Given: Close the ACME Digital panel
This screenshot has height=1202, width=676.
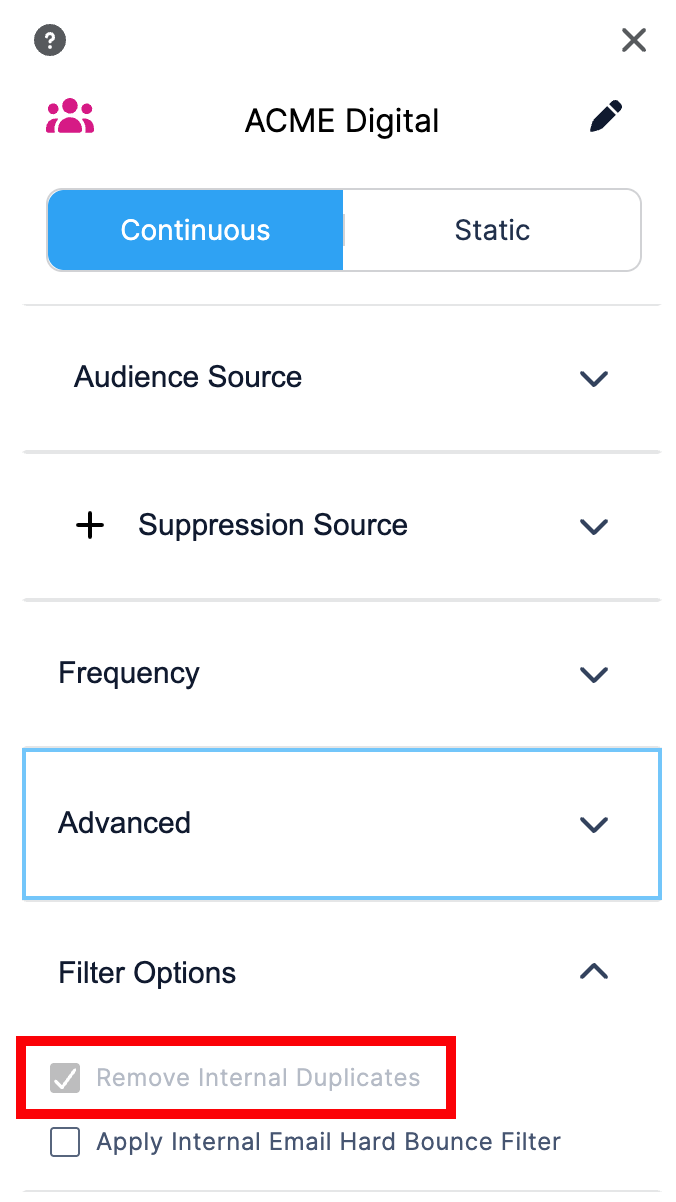Looking at the screenshot, I should pyautogui.click(x=634, y=40).
